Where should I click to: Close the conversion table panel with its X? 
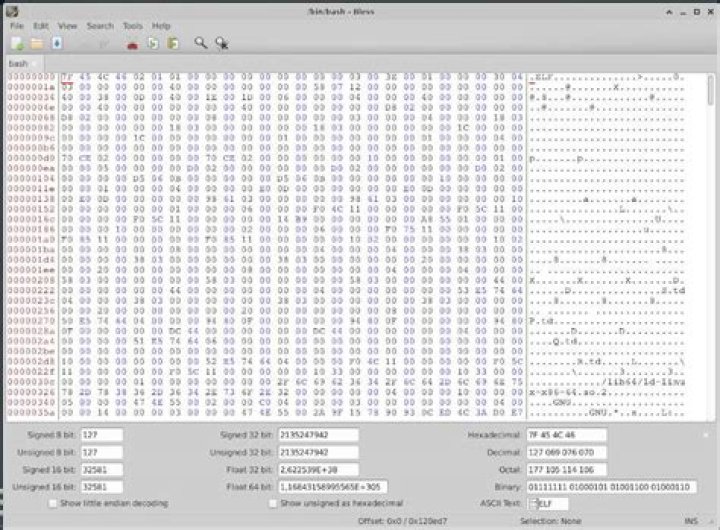(706, 435)
